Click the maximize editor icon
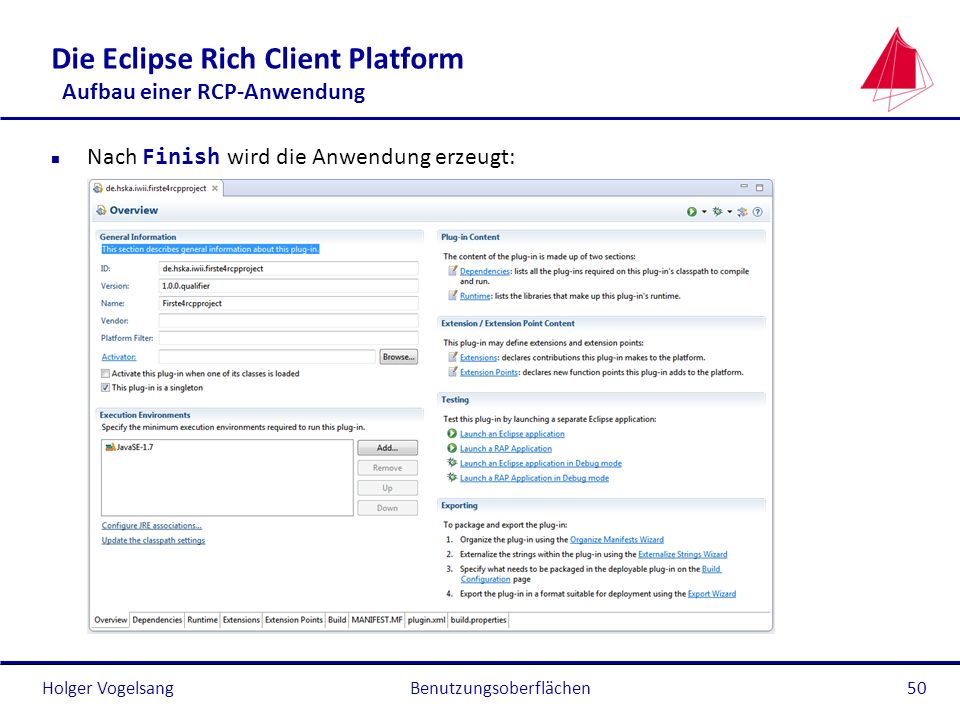The height and width of the screenshot is (720, 960). click(x=759, y=187)
